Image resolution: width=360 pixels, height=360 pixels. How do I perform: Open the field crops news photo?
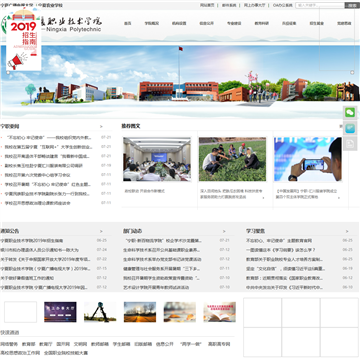click(233, 159)
